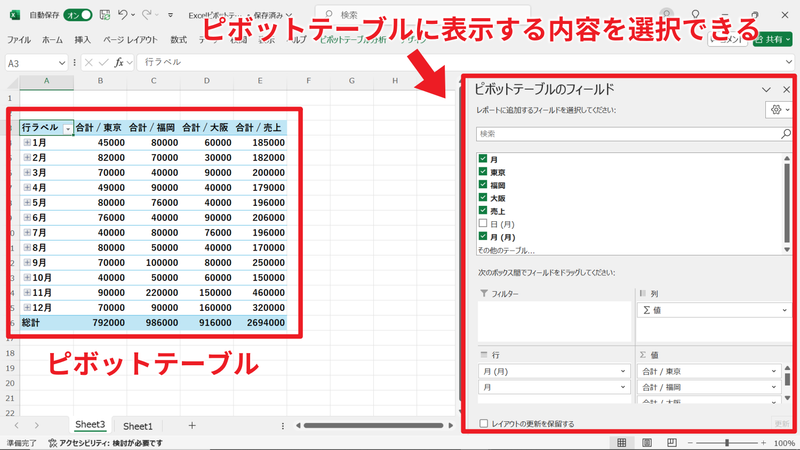
Task: Open the Name Box dropdown arrow
Action: (x=62, y=63)
